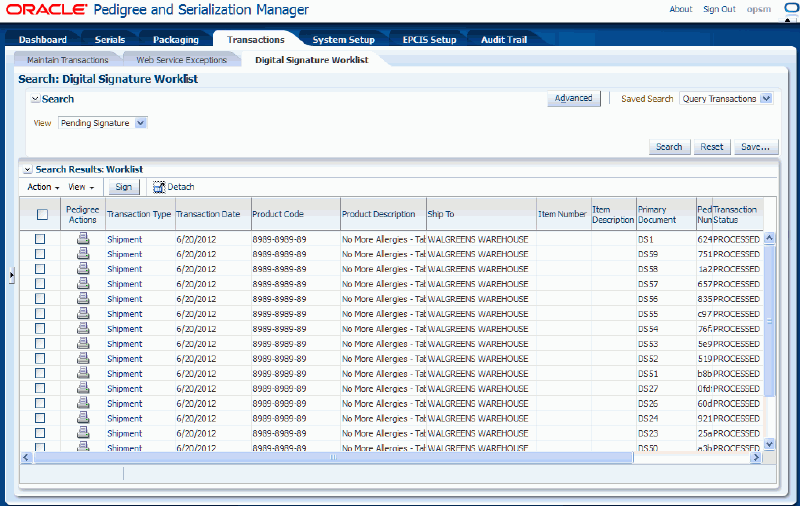The image size is (800, 506).
Task: Open pedigree actions icon for DS59 row
Action: (x=83, y=253)
